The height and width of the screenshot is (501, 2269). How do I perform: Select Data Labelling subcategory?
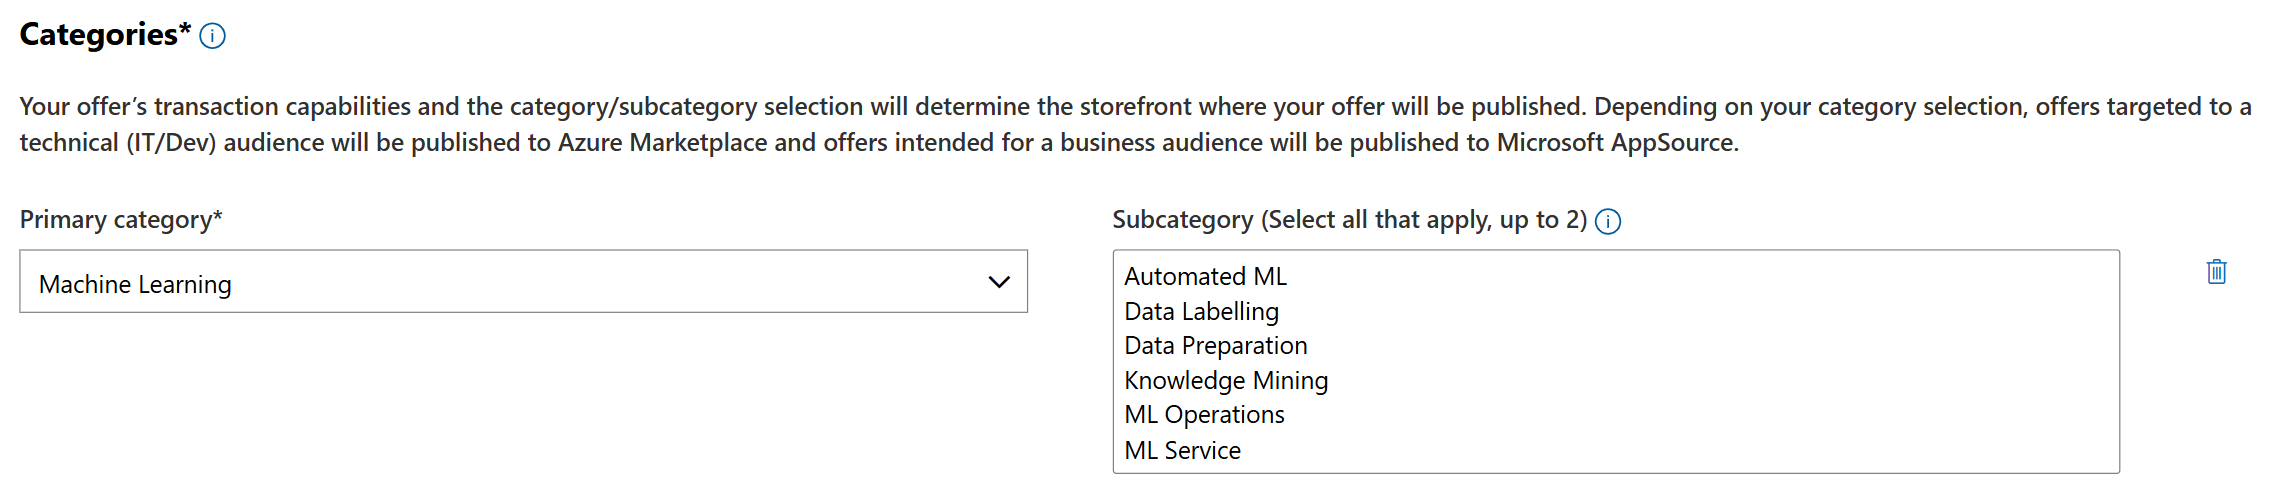(1201, 312)
